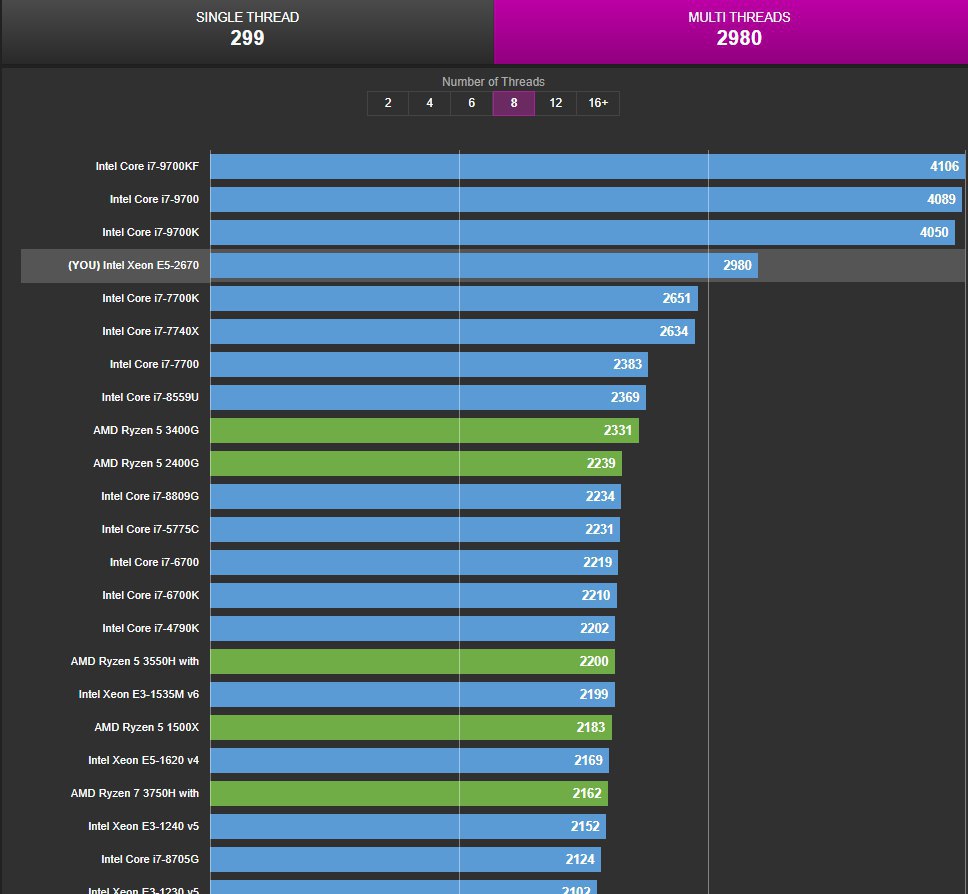968x894 pixels.
Task: Click the Intel Core i7-8705G label
Action: point(150,860)
